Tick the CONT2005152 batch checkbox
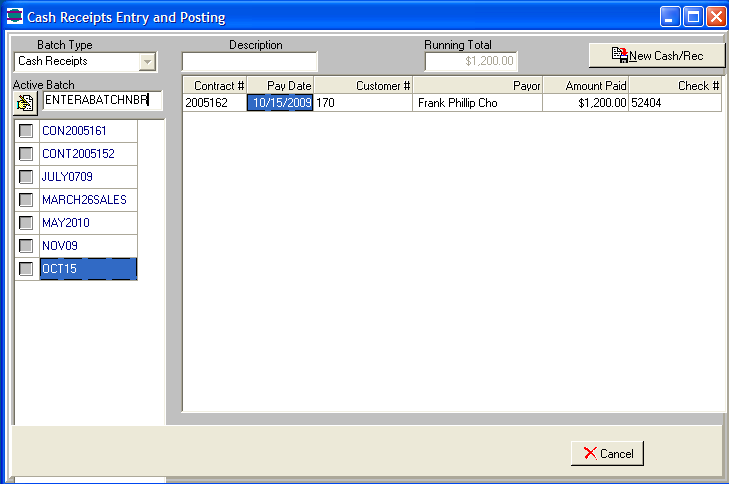 pyautogui.click(x=26, y=154)
